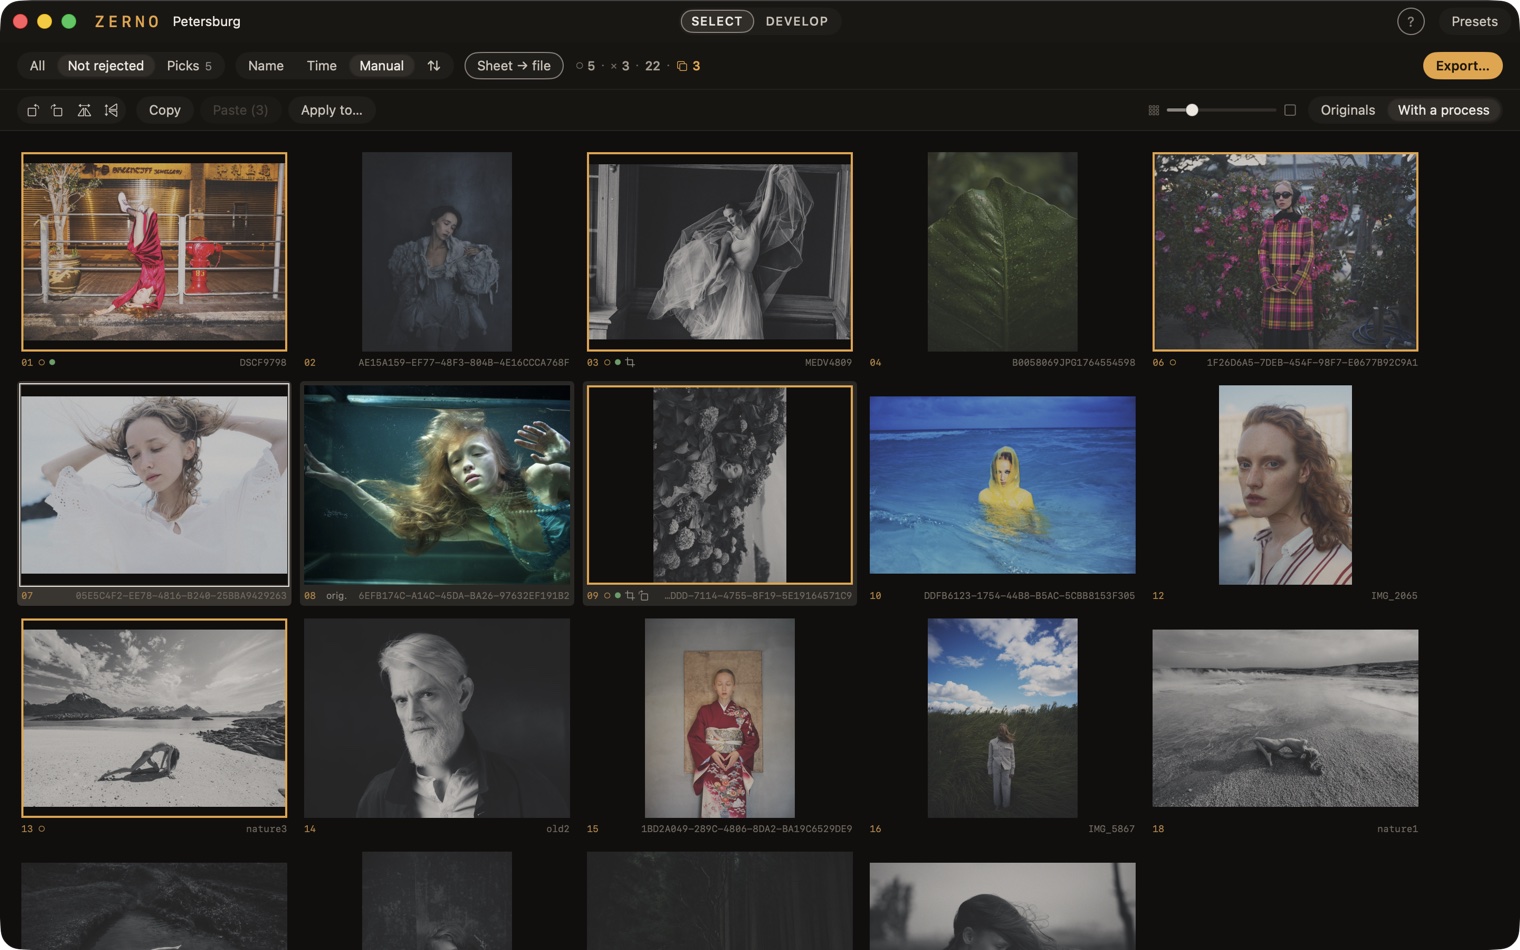Sort photos by Time
The height and width of the screenshot is (950, 1520).
click(321, 66)
